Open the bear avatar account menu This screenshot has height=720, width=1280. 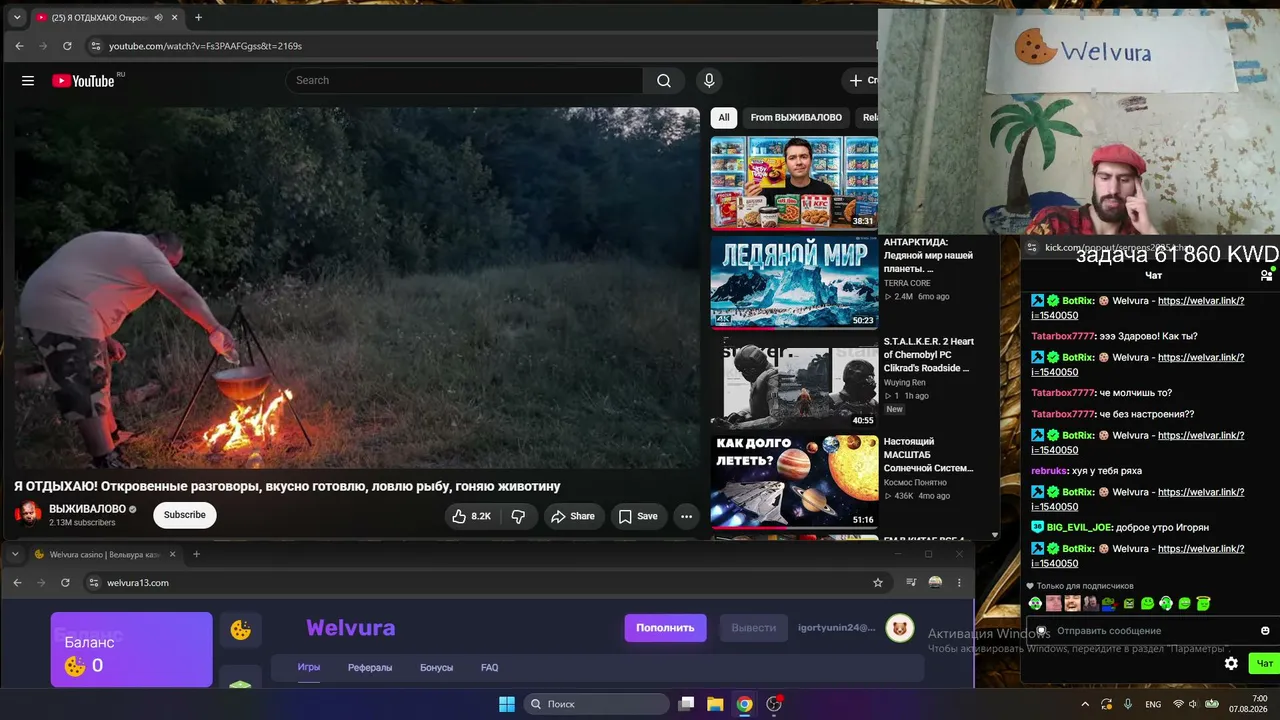point(900,628)
